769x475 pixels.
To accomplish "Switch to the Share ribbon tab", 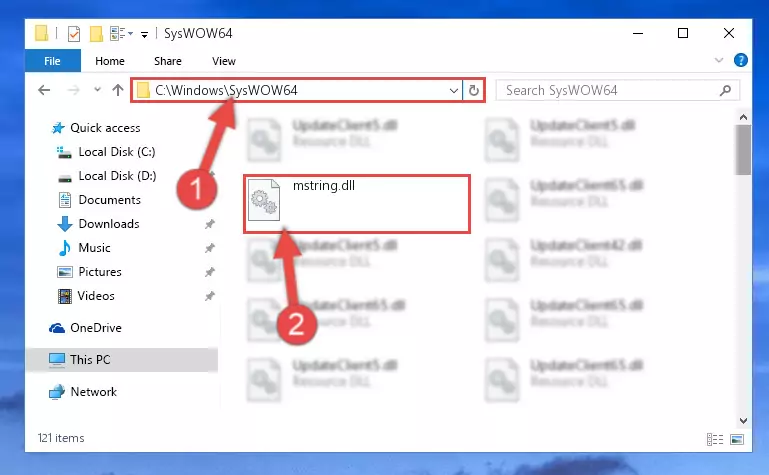I will pyautogui.click(x=168, y=61).
